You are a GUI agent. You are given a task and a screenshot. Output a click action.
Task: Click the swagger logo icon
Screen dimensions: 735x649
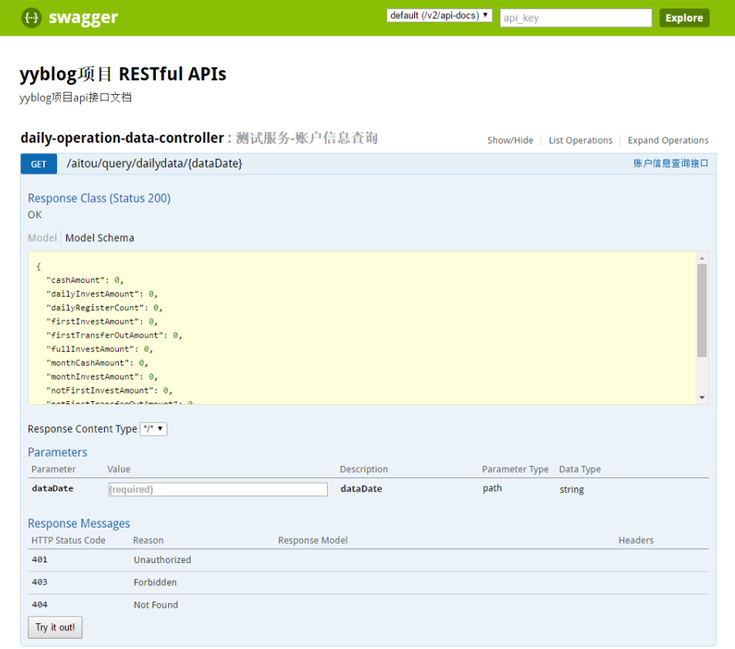coord(31,18)
